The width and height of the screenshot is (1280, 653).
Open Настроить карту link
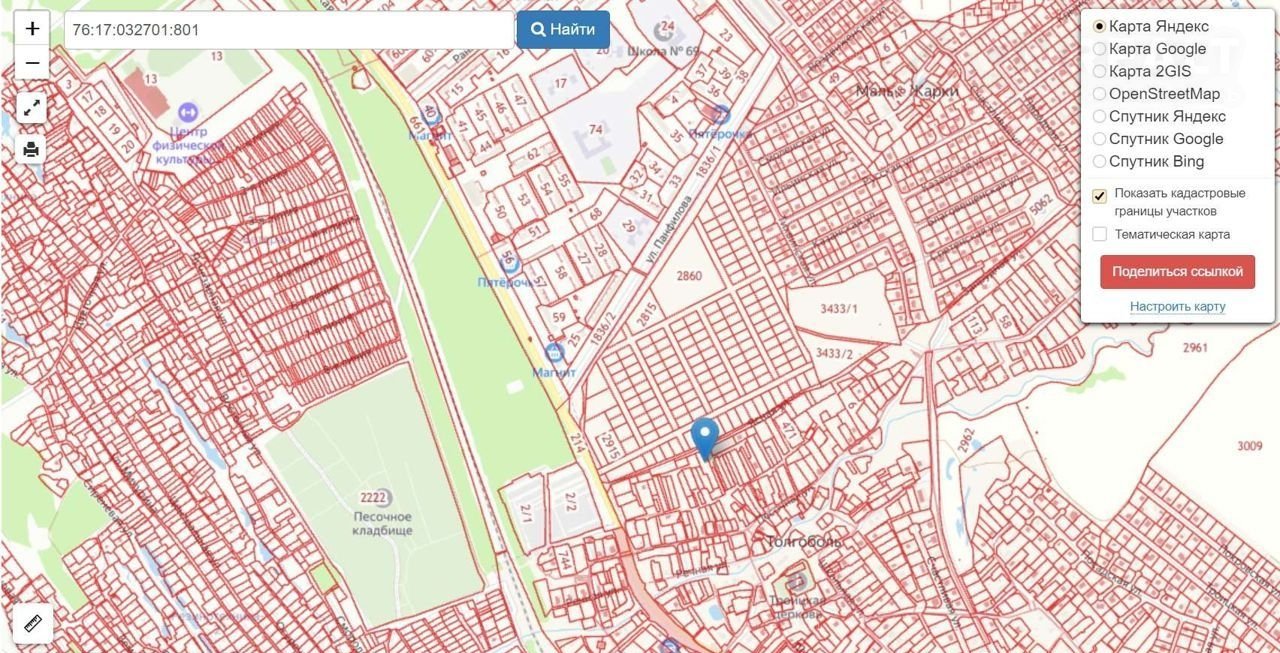click(1177, 306)
